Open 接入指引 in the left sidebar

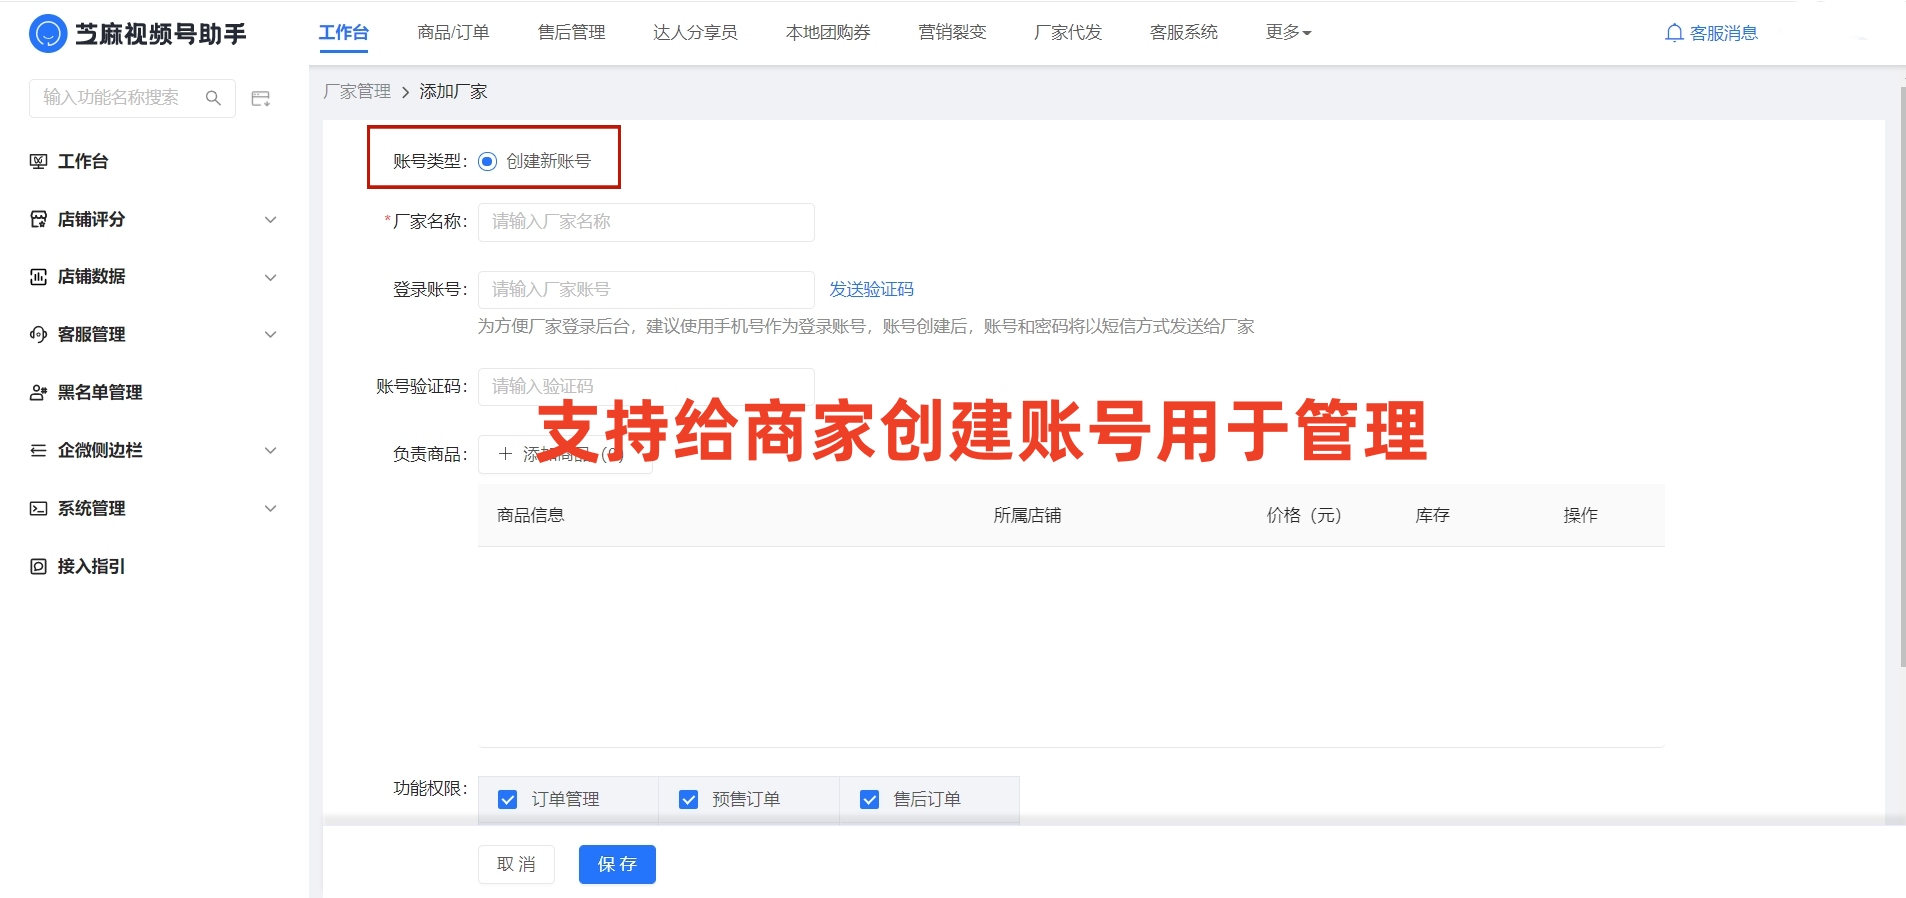tap(91, 566)
